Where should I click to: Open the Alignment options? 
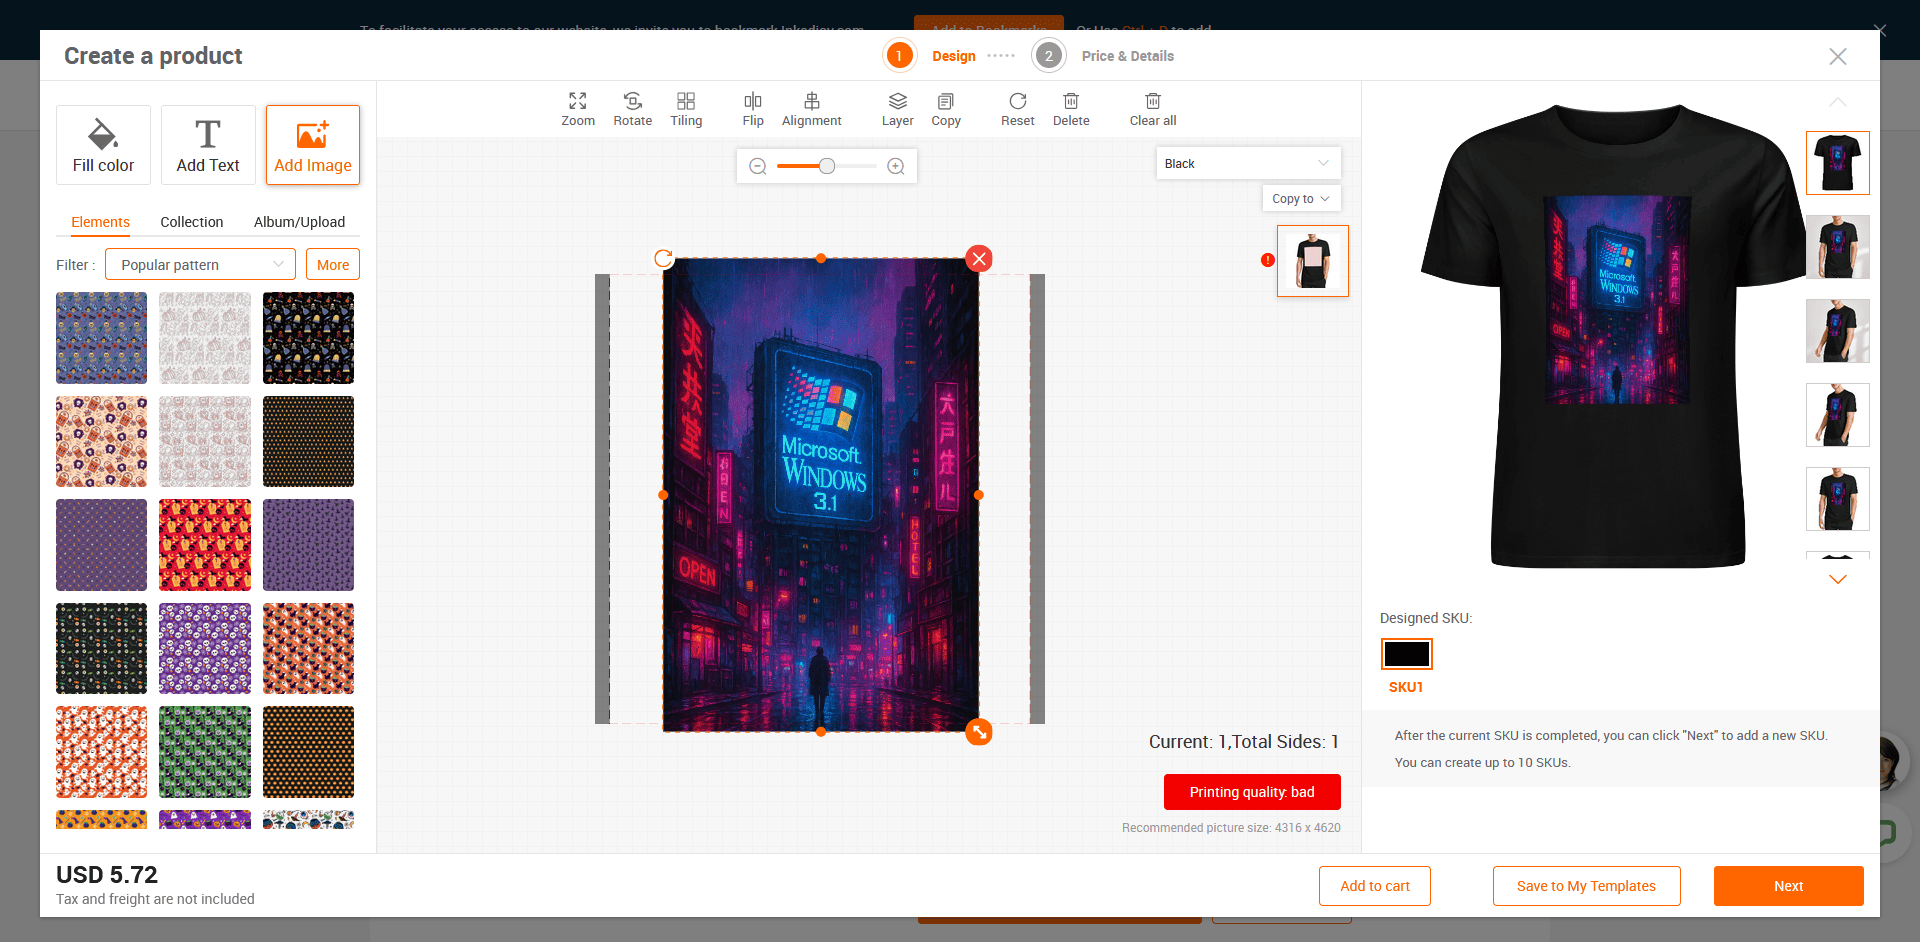point(811,109)
